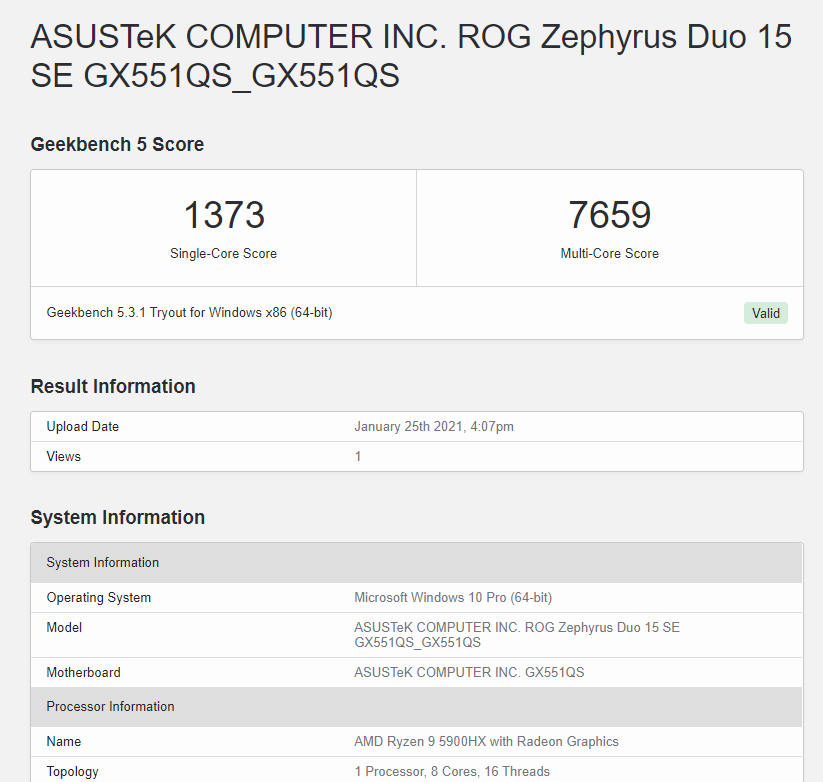
Task: Select the date January 25th 2021, 4:07pm
Action: pyautogui.click(x=434, y=427)
